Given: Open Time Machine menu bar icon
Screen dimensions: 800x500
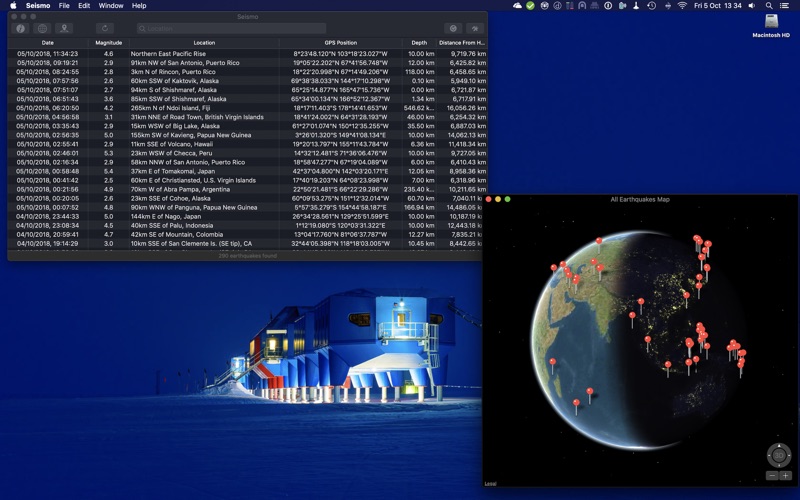Looking at the screenshot, I should tap(652, 6).
